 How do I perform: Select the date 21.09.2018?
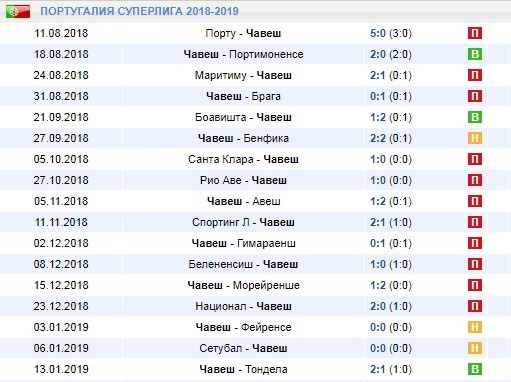61,117
